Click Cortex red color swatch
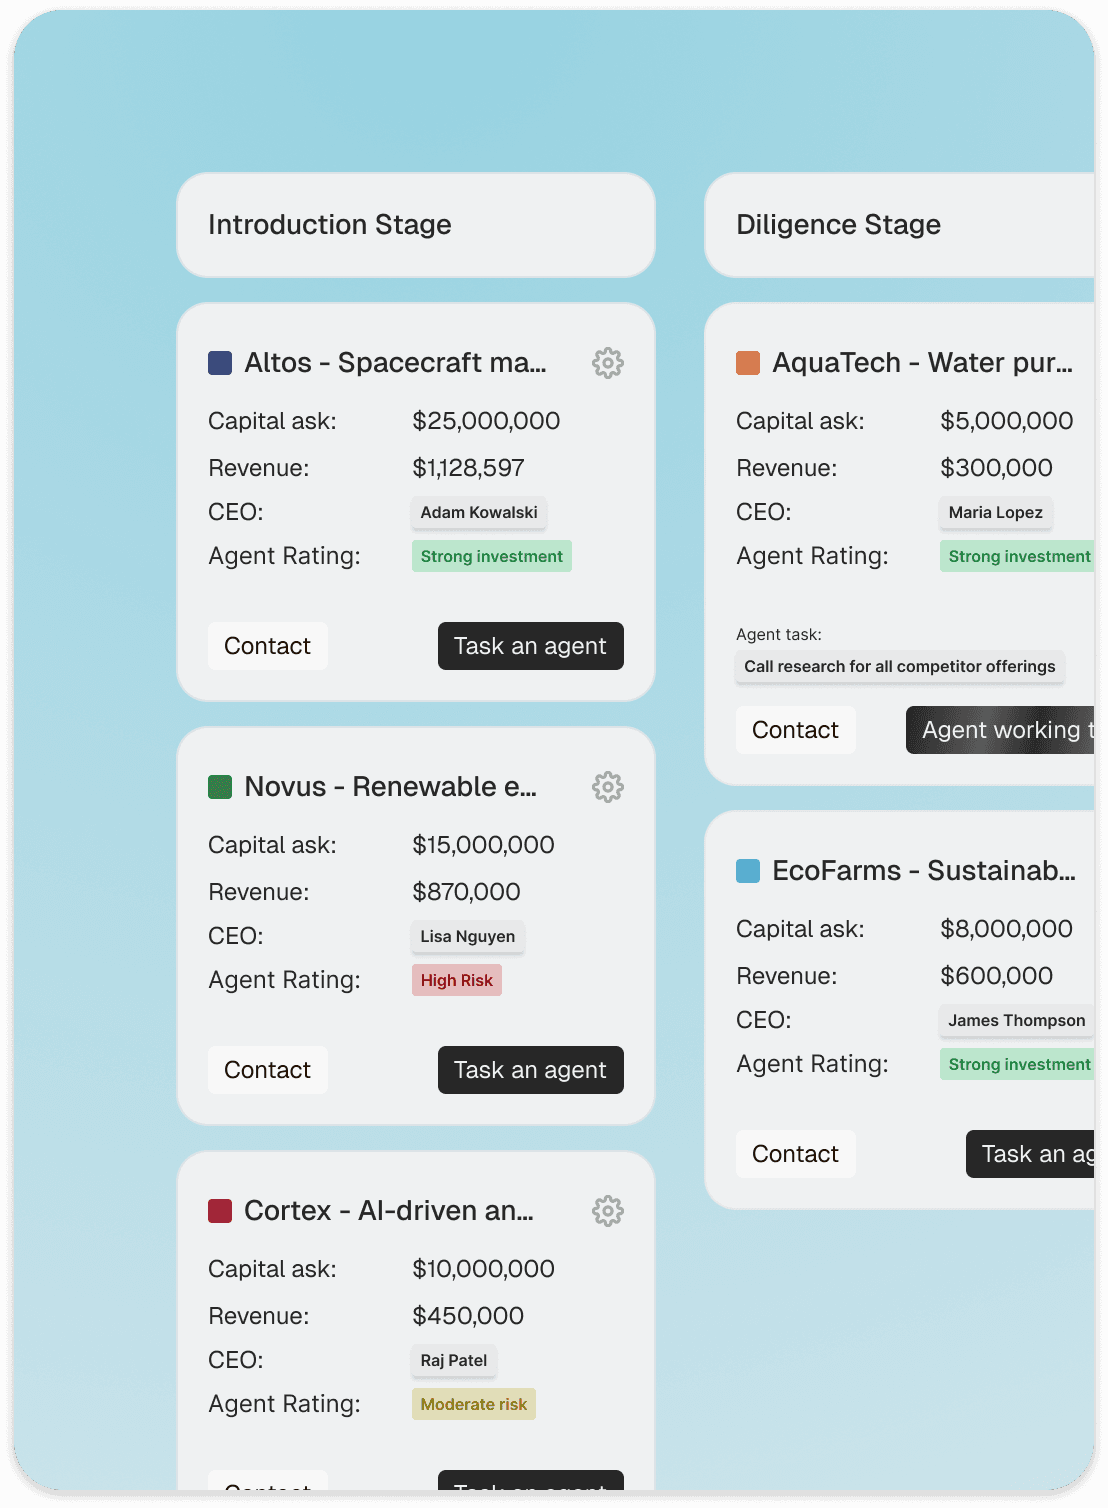The width and height of the screenshot is (1108, 1508). point(220,1211)
